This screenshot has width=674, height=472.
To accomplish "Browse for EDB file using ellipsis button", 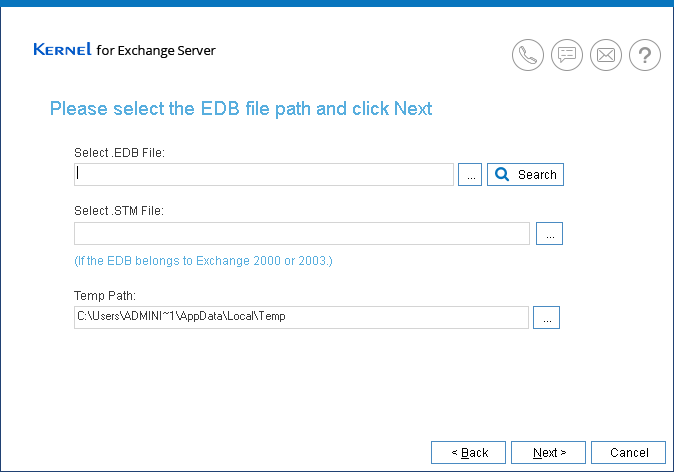I will [x=470, y=175].
